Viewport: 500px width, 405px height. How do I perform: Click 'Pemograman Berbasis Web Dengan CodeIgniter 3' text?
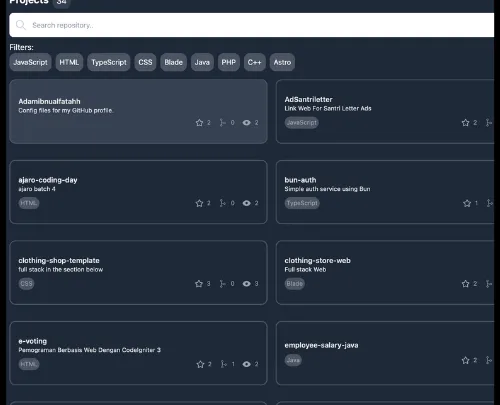(x=90, y=350)
